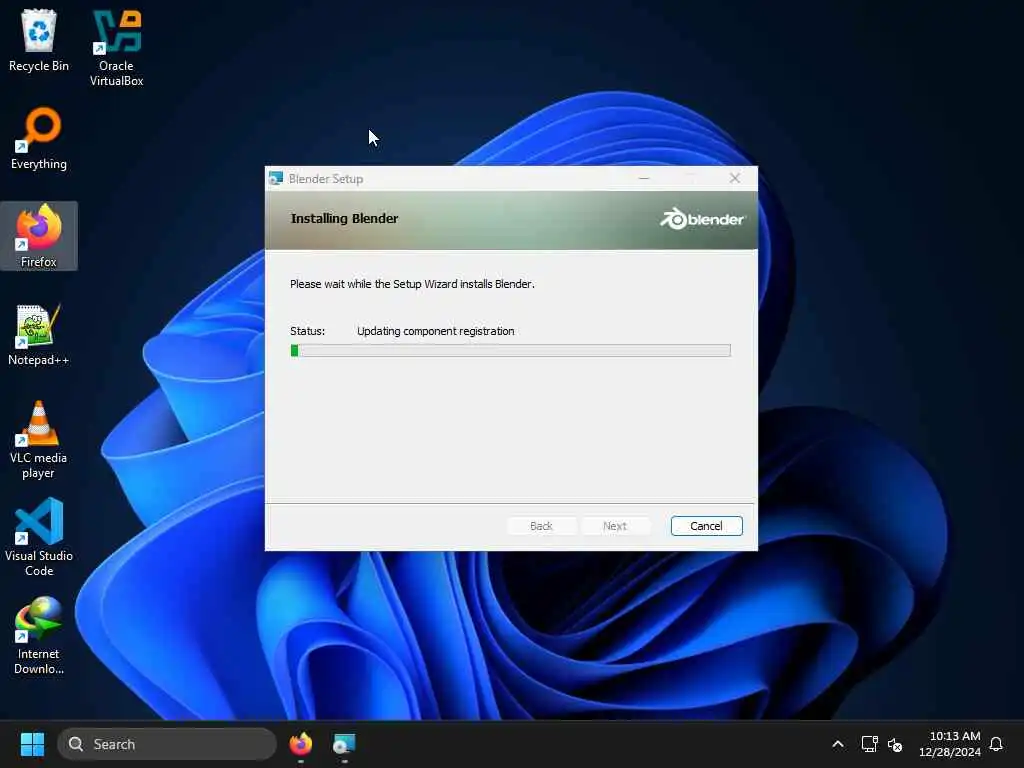1024x768 pixels.
Task: Show hidden system tray icons
Action: pyautogui.click(x=838, y=744)
